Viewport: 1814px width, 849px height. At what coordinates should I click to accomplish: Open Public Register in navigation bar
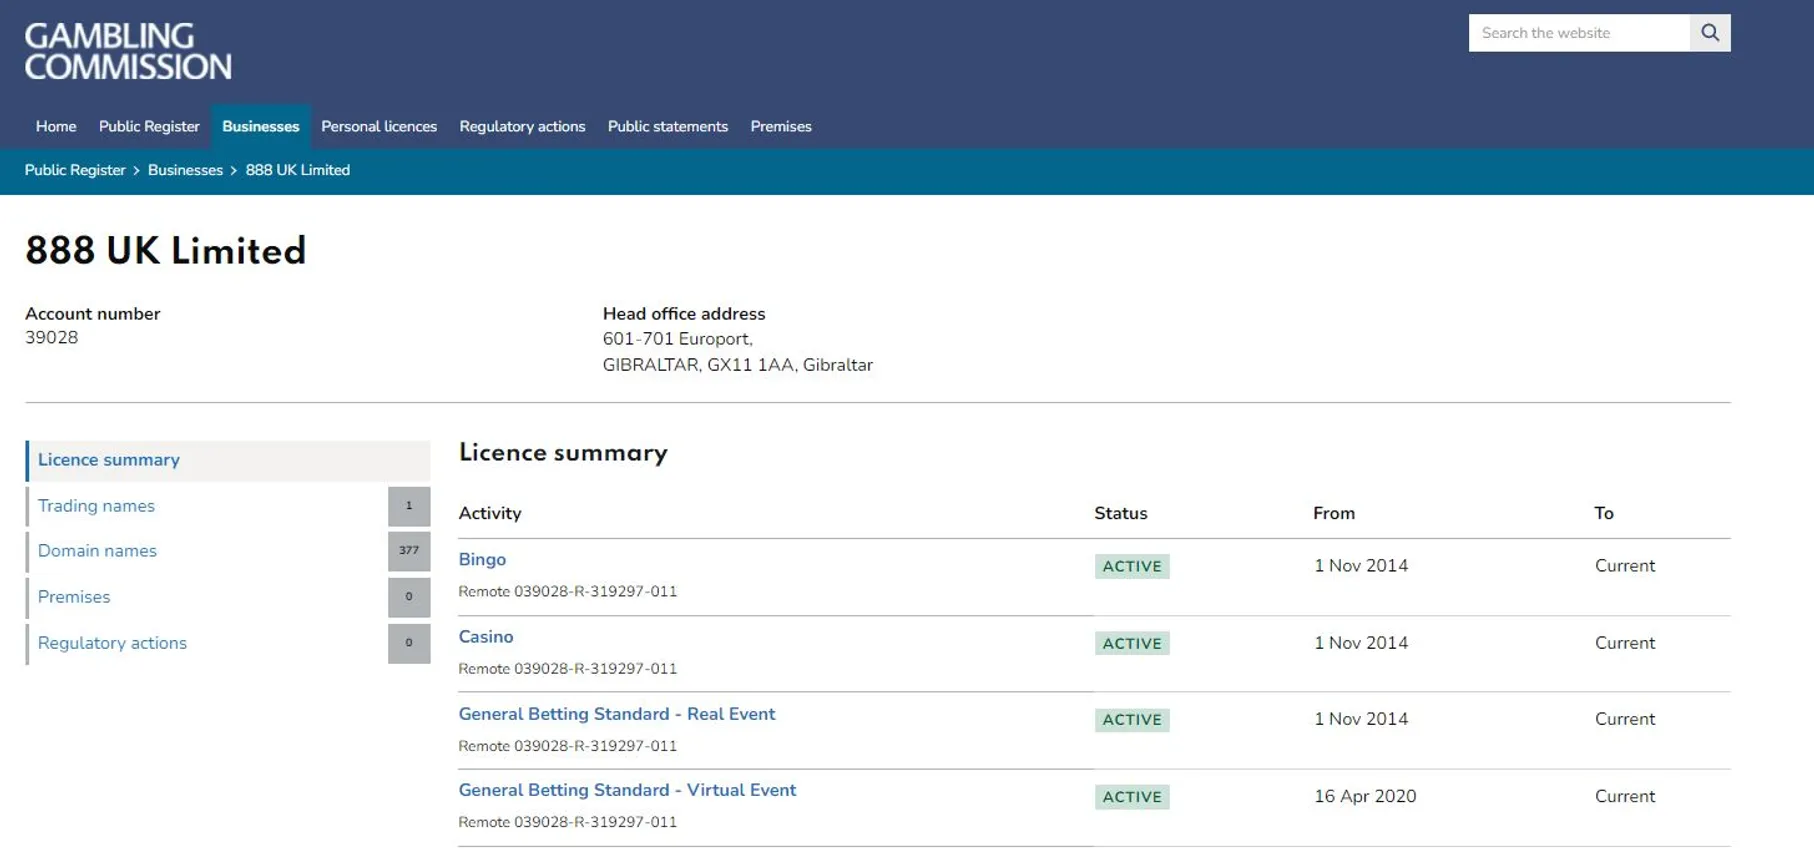tap(149, 127)
